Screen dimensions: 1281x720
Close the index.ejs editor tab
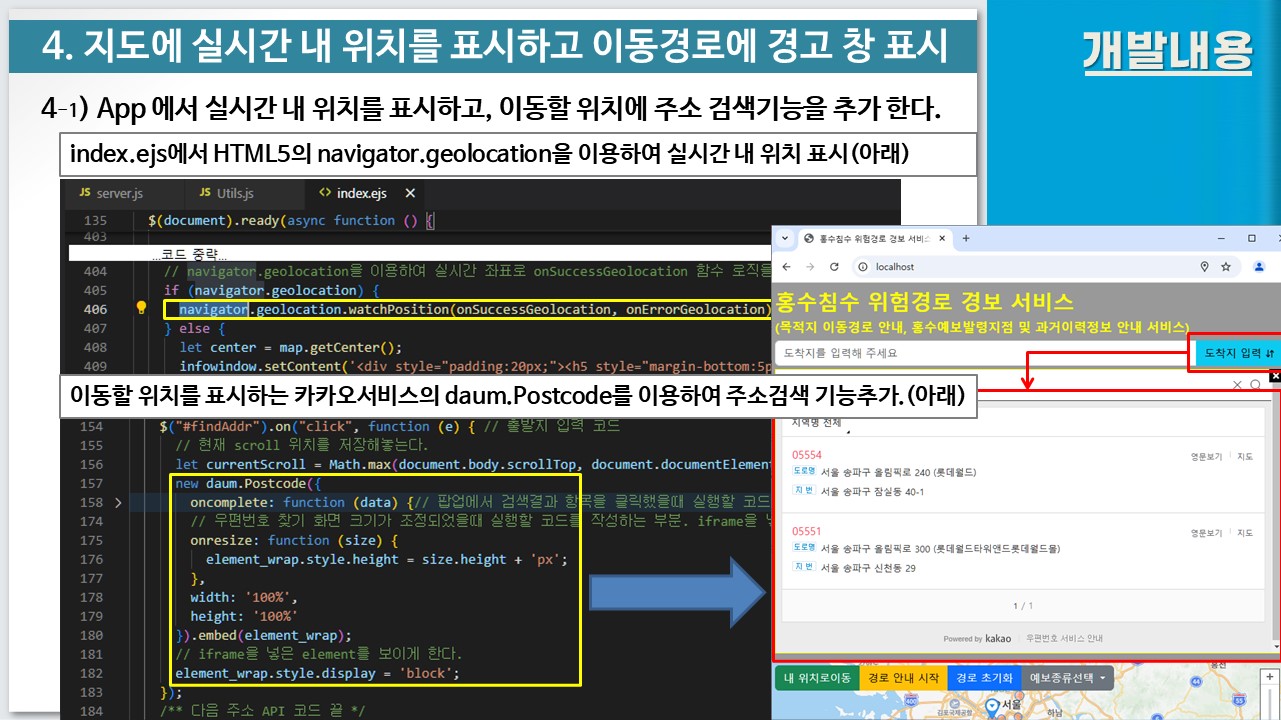[x=410, y=193]
